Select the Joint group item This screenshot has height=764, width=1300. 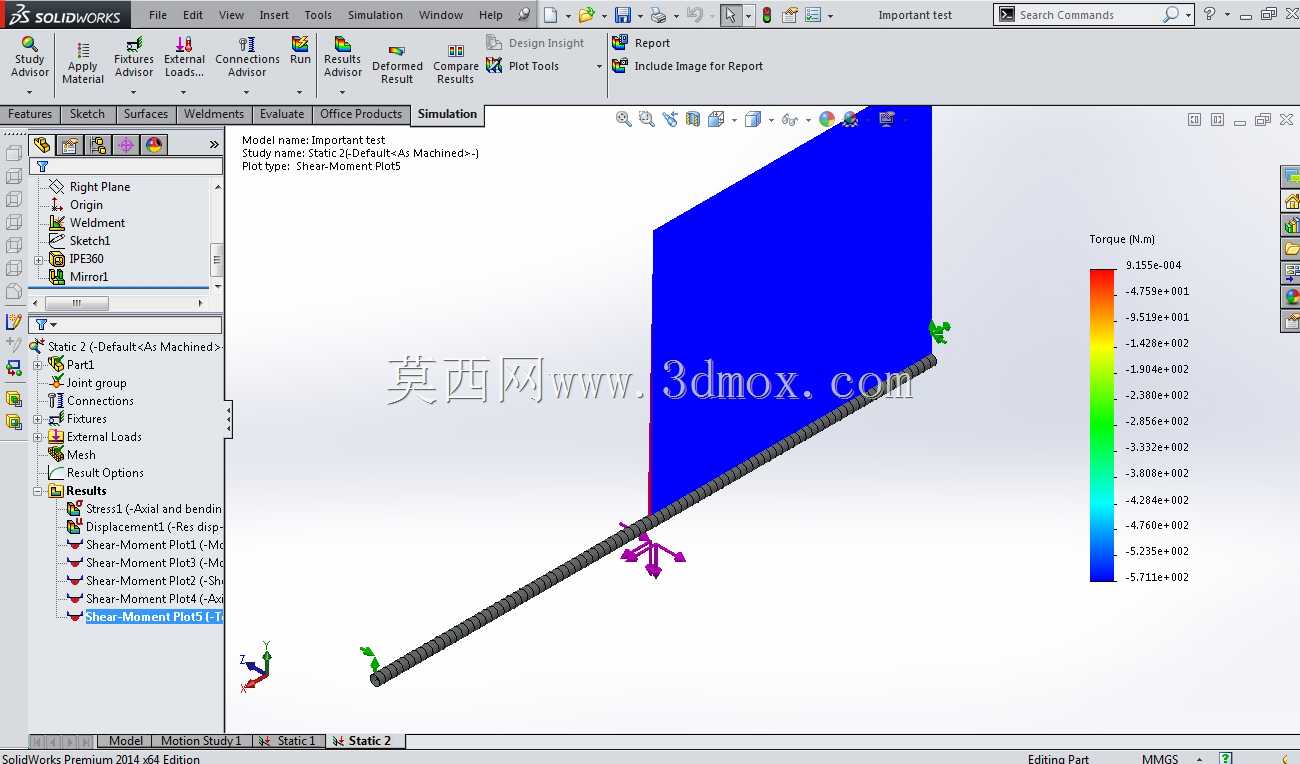tap(88, 383)
